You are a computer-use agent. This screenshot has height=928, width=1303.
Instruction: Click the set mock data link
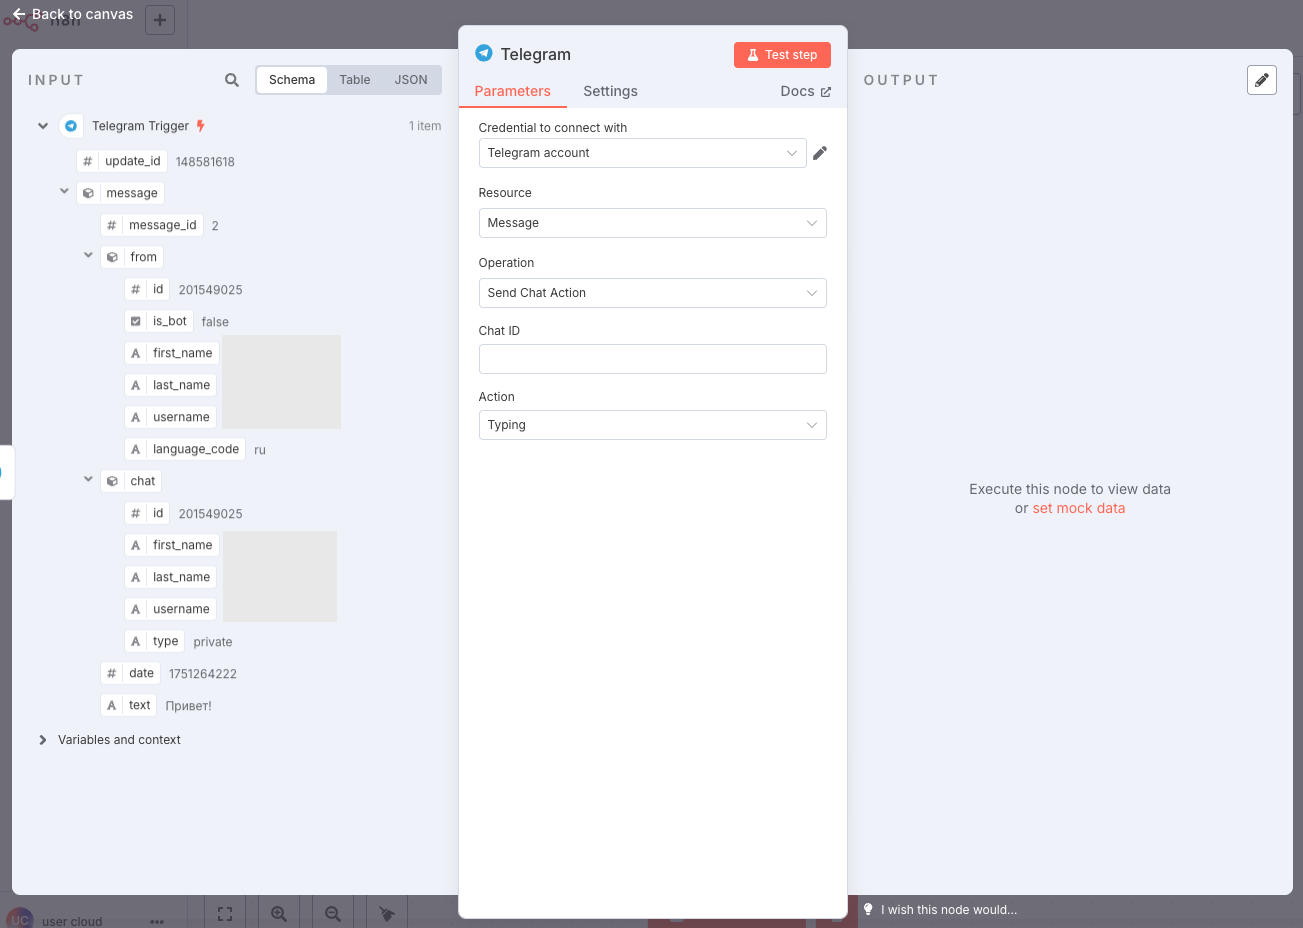(x=1078, y=508)
